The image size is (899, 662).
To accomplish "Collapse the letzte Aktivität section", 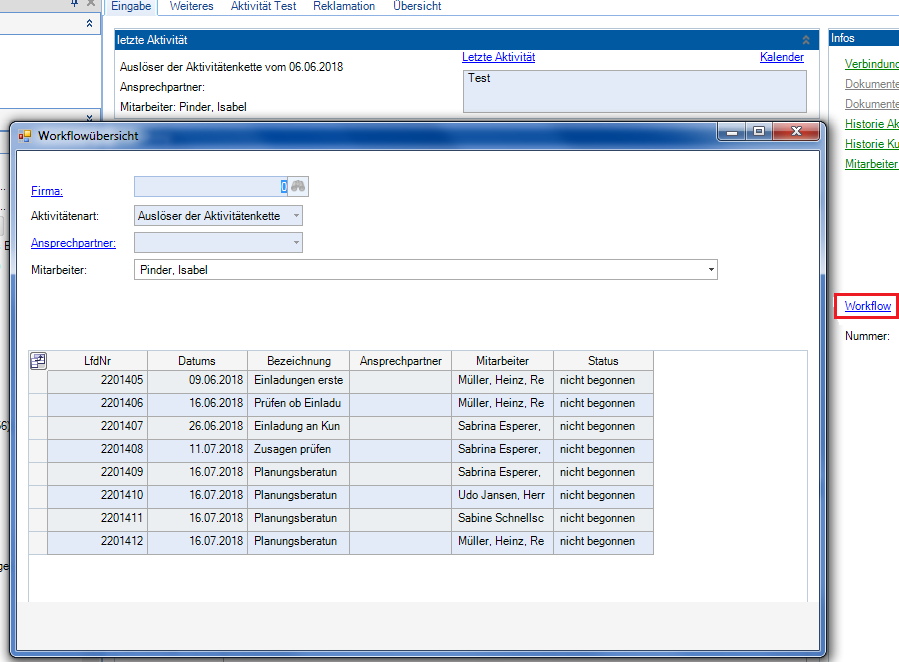I will (x=806, y=40).
